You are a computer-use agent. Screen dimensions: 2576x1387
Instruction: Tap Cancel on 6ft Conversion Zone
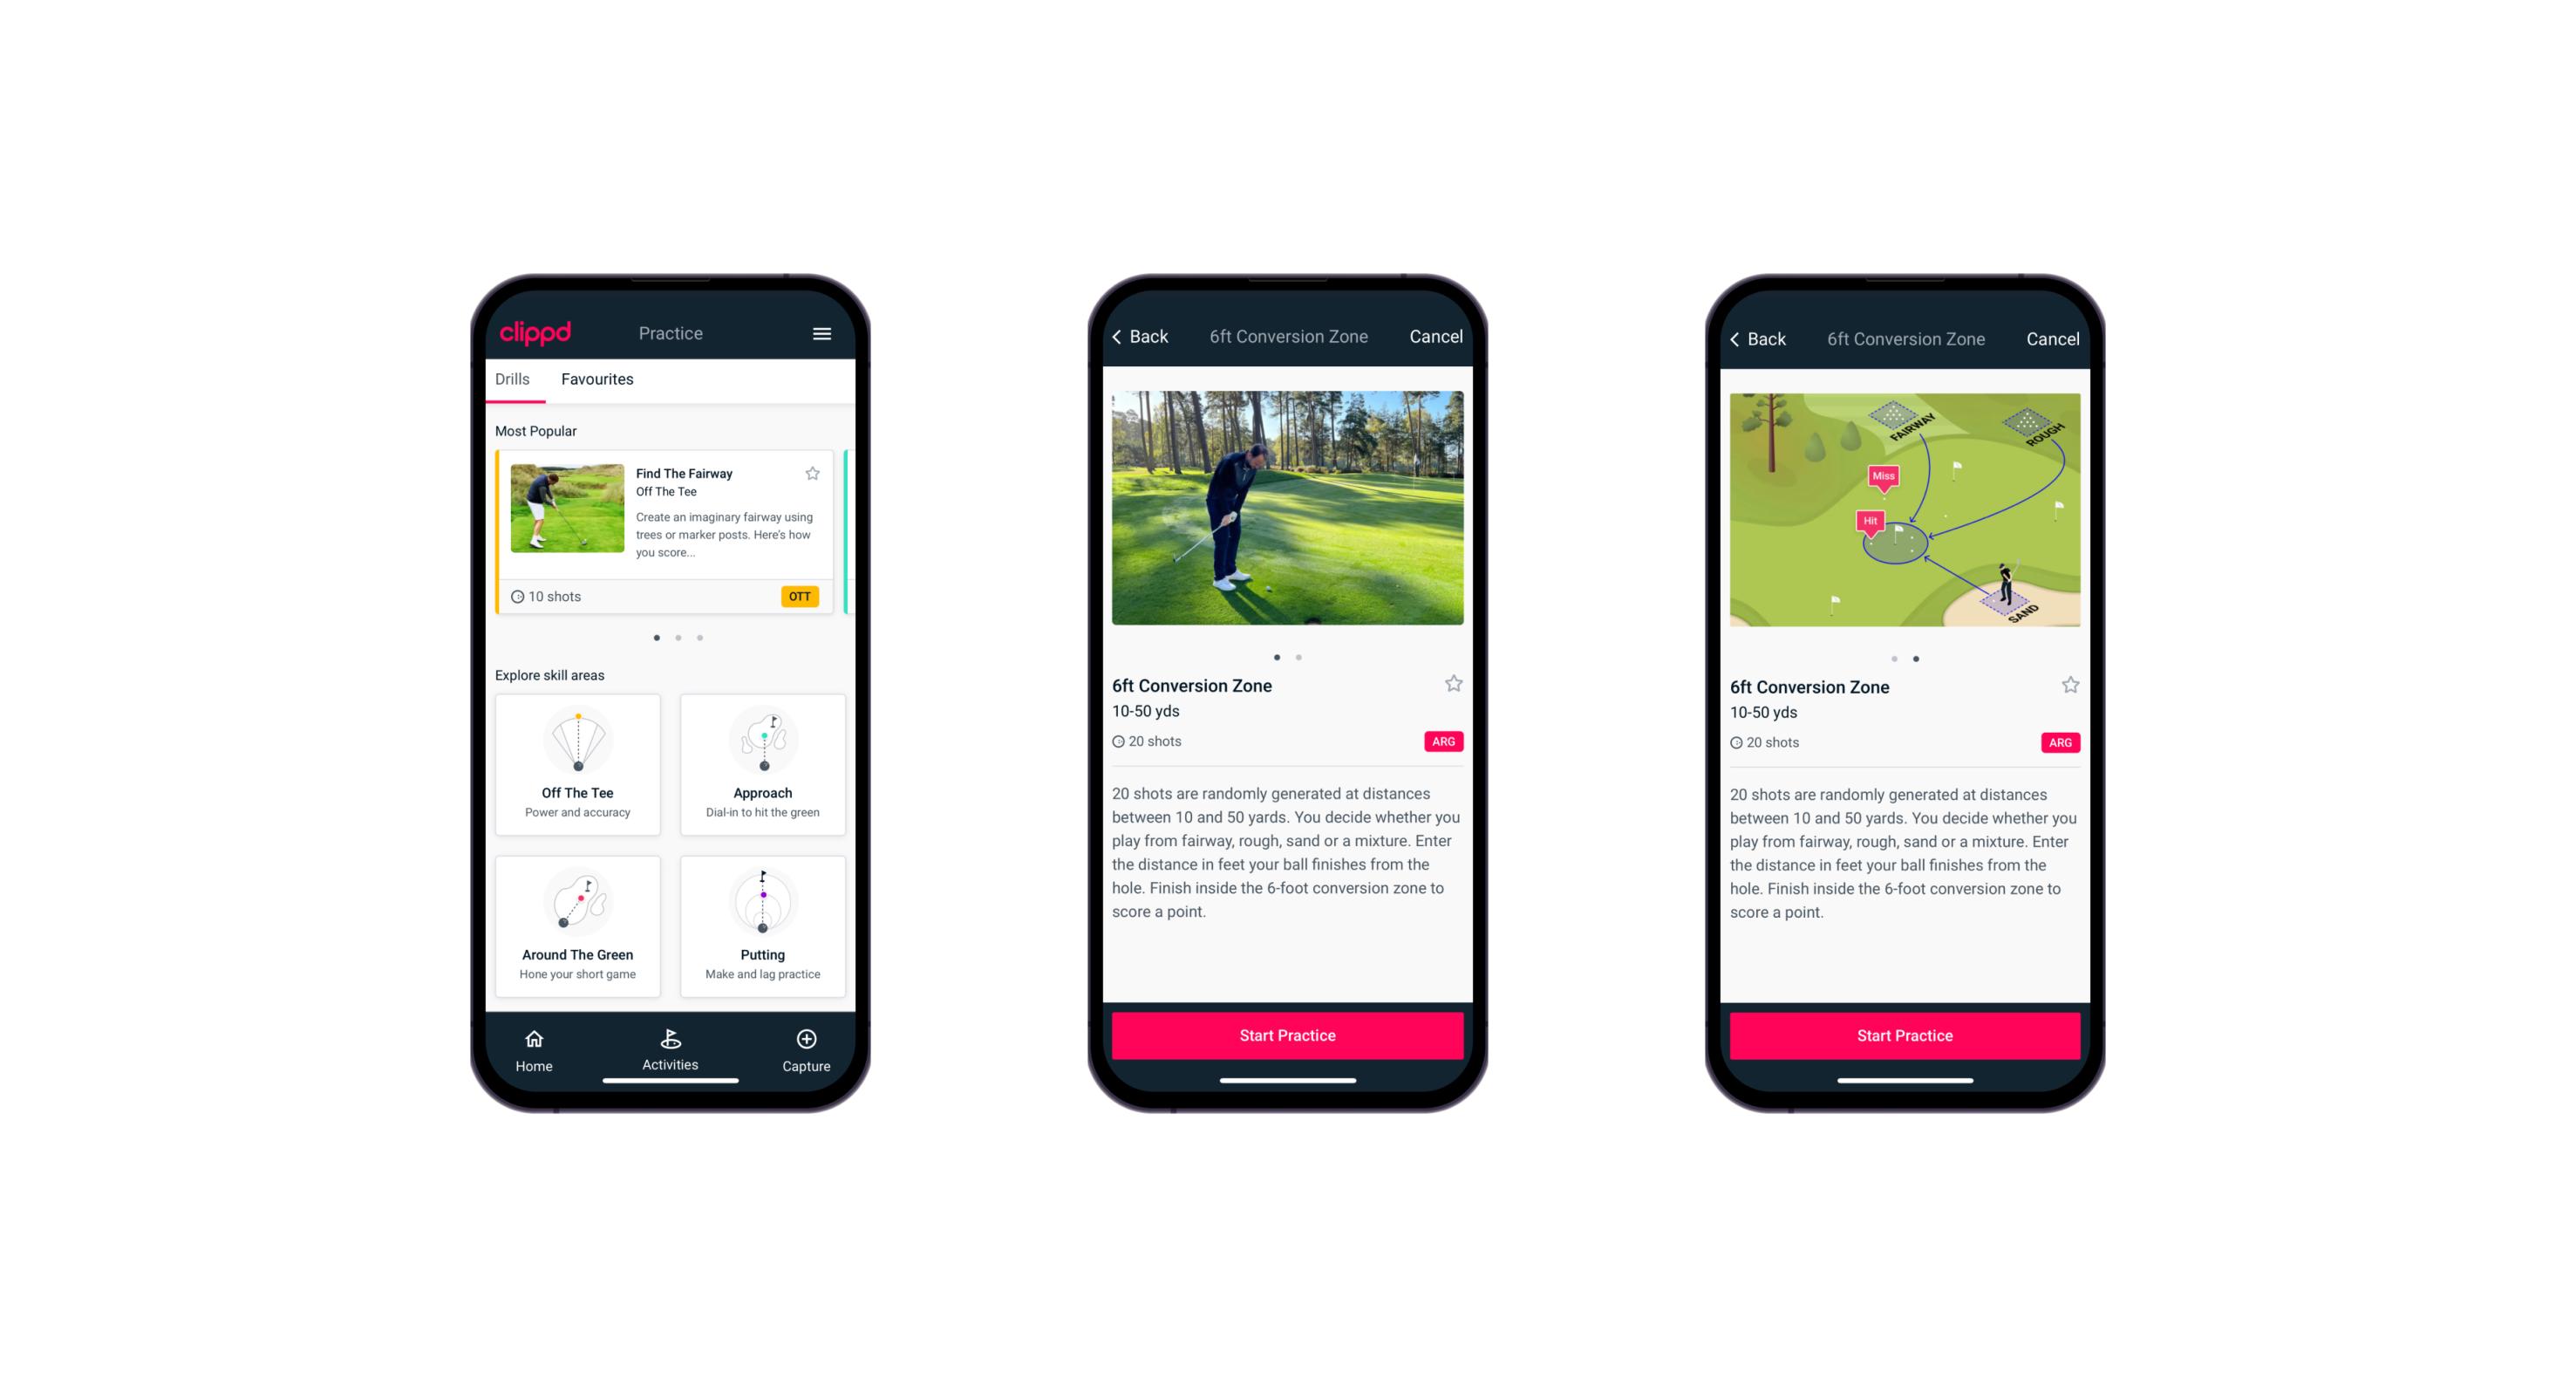[x=1446, y=337]
